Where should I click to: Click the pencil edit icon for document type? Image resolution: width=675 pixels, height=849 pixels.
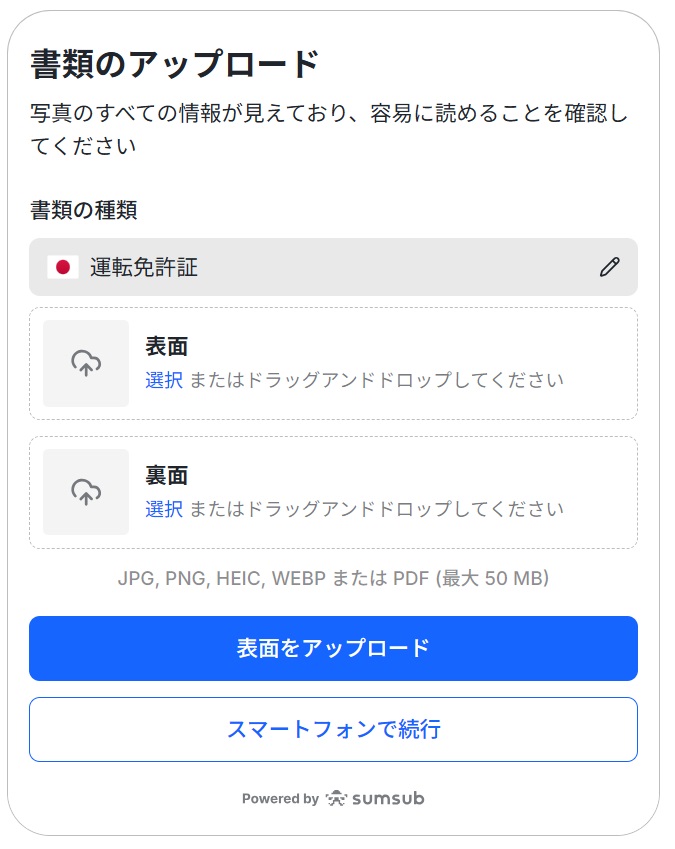(609, 267)
